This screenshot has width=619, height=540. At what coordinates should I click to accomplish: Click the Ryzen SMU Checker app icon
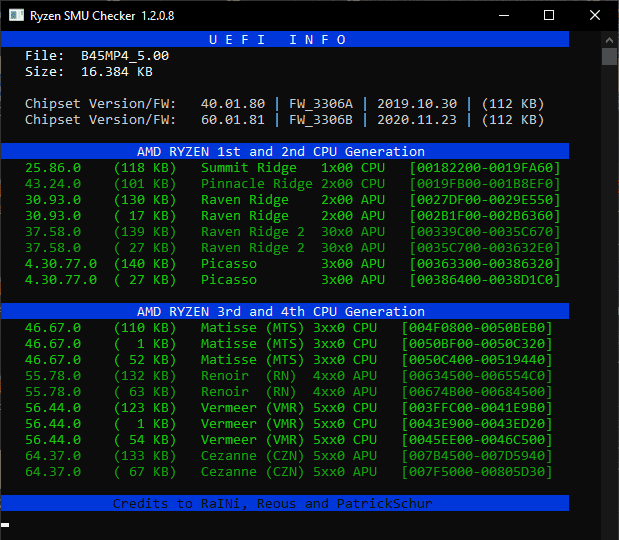tap(16, 15)
